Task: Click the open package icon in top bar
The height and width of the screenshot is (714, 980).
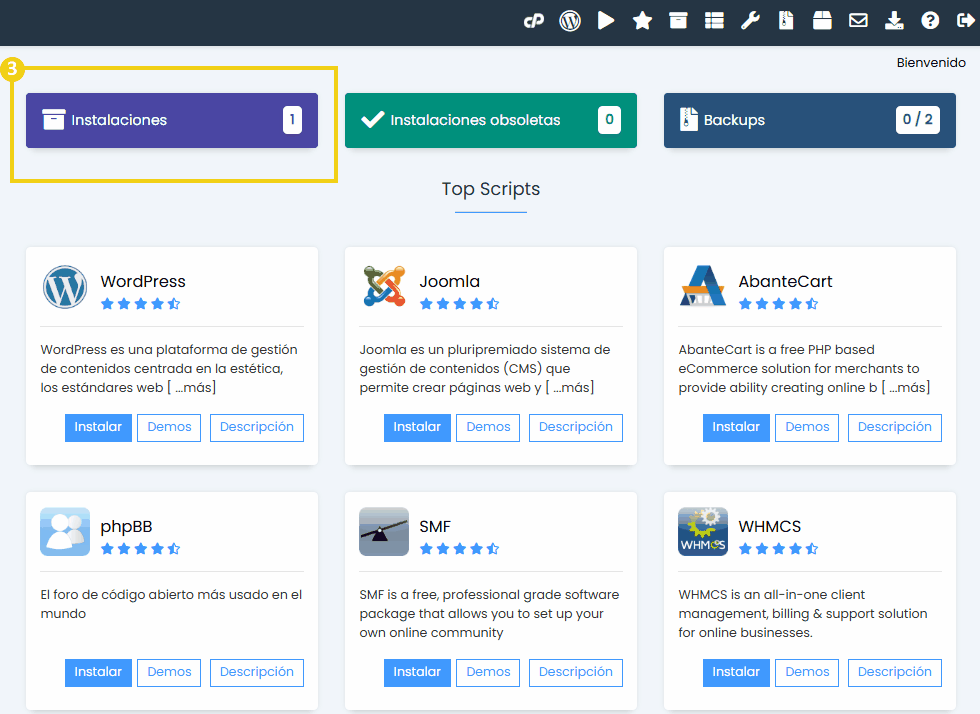Action: tap(822, 21)
